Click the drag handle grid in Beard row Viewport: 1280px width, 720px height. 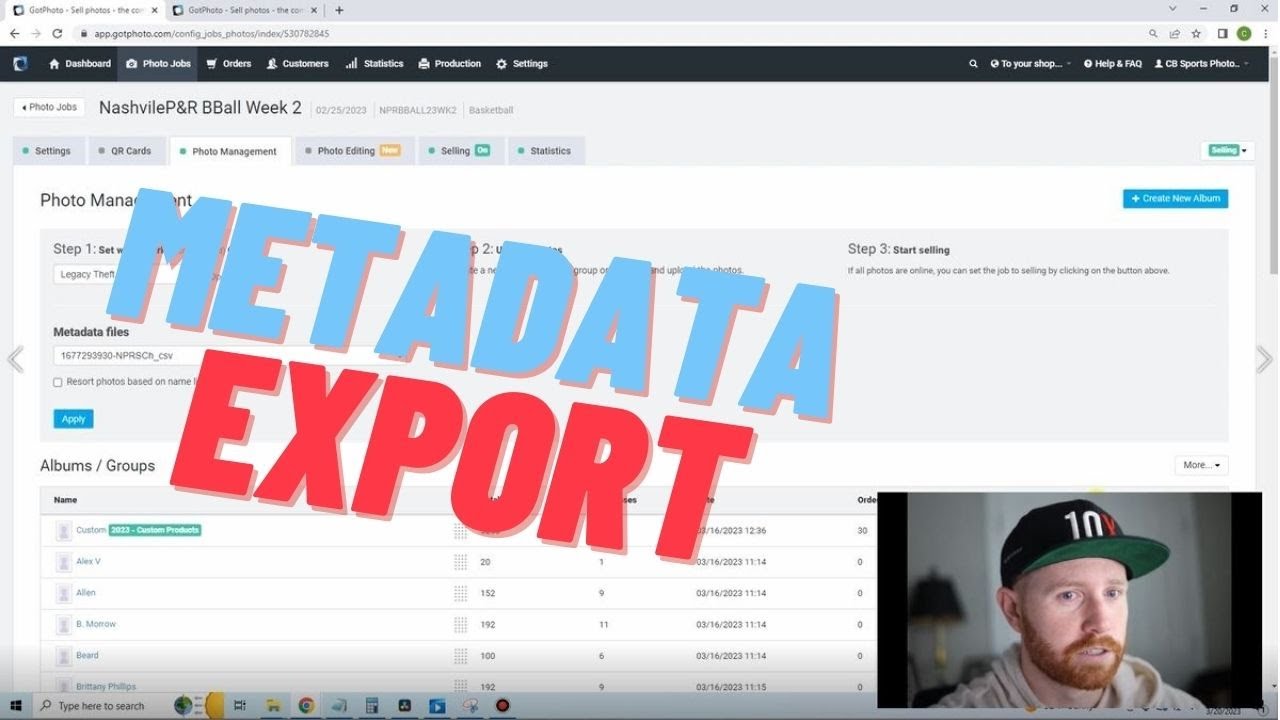(x=460, y=656)
